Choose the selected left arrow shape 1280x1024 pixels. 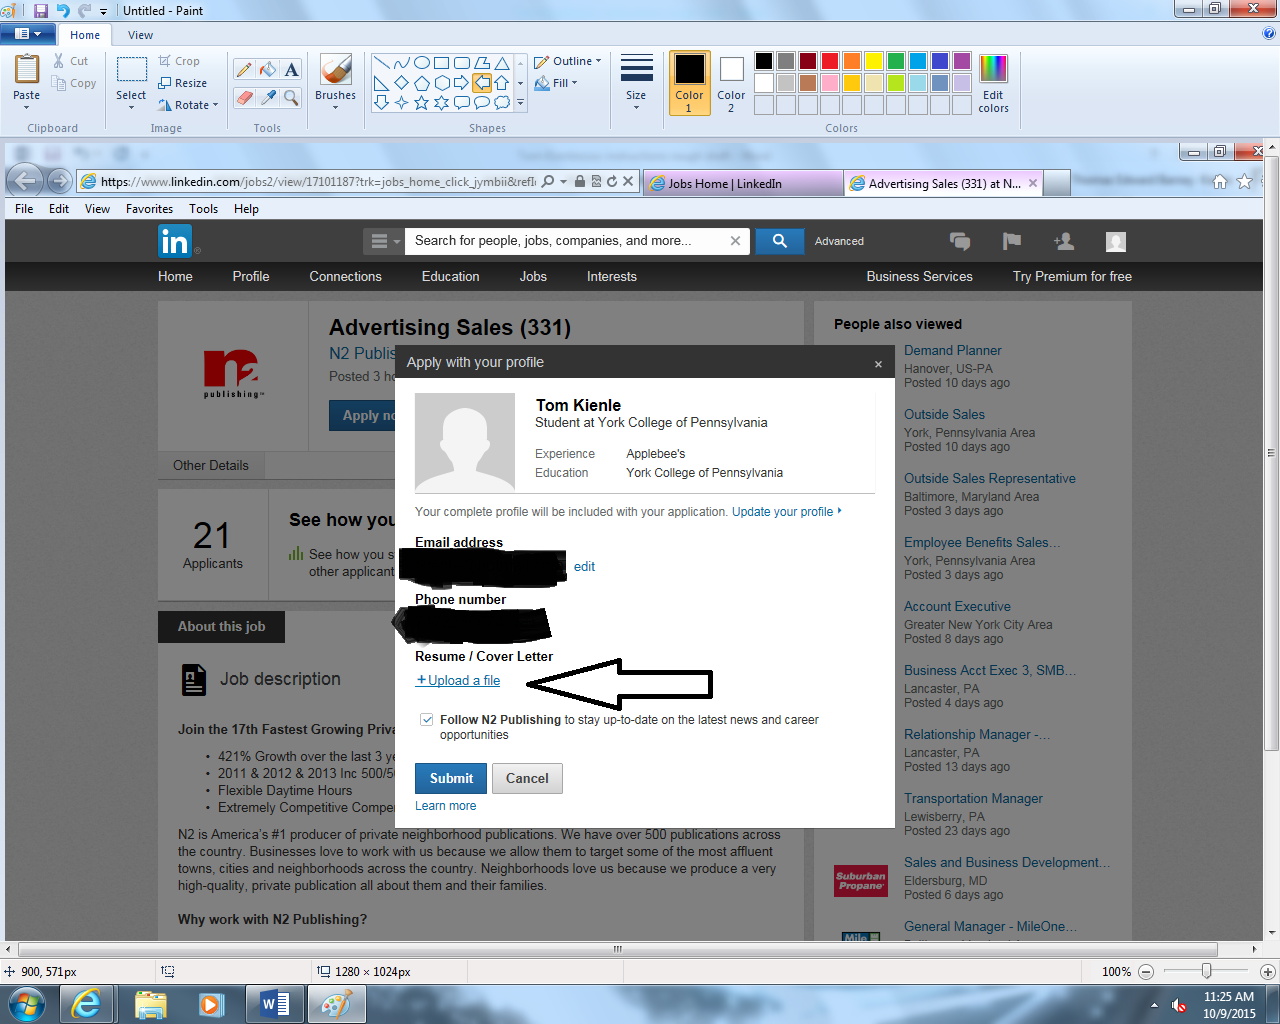click(482, 82)
